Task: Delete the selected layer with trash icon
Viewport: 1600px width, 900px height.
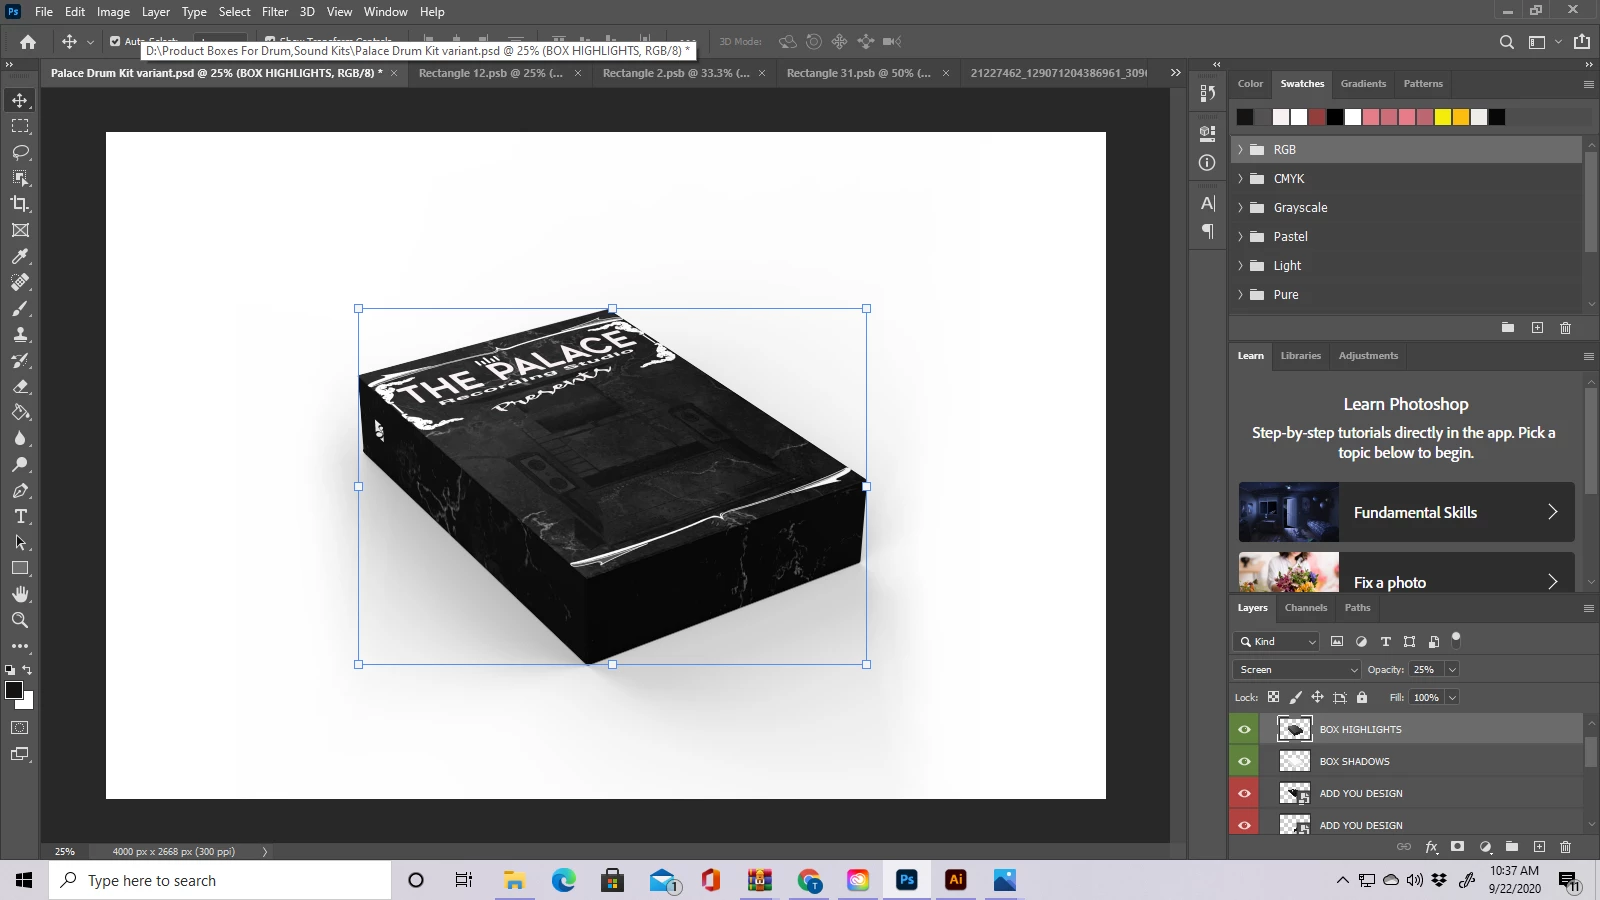Action: click(x=1566, y=847)
